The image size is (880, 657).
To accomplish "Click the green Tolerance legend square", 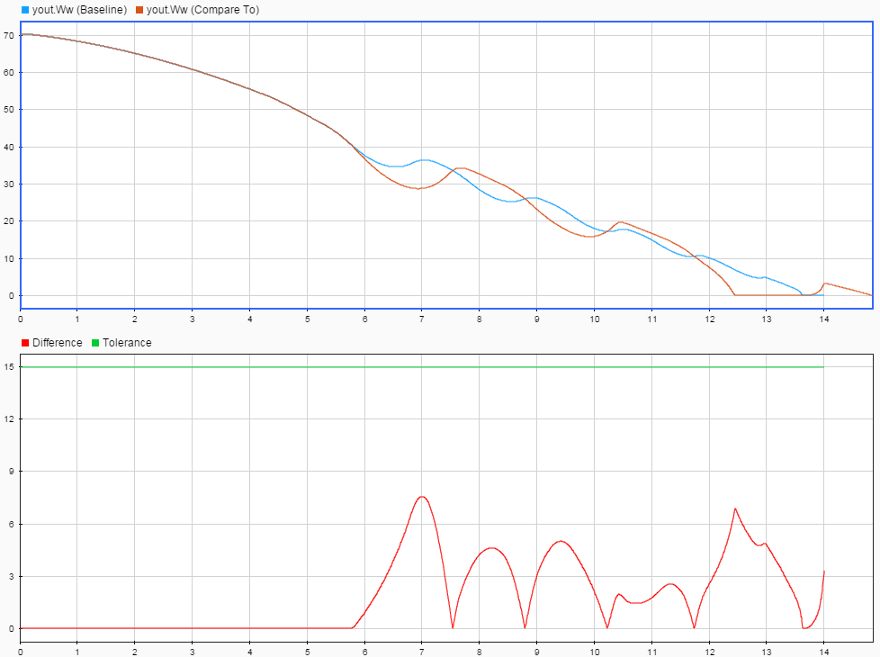I will pyautogui.click(x=95, y=343).
